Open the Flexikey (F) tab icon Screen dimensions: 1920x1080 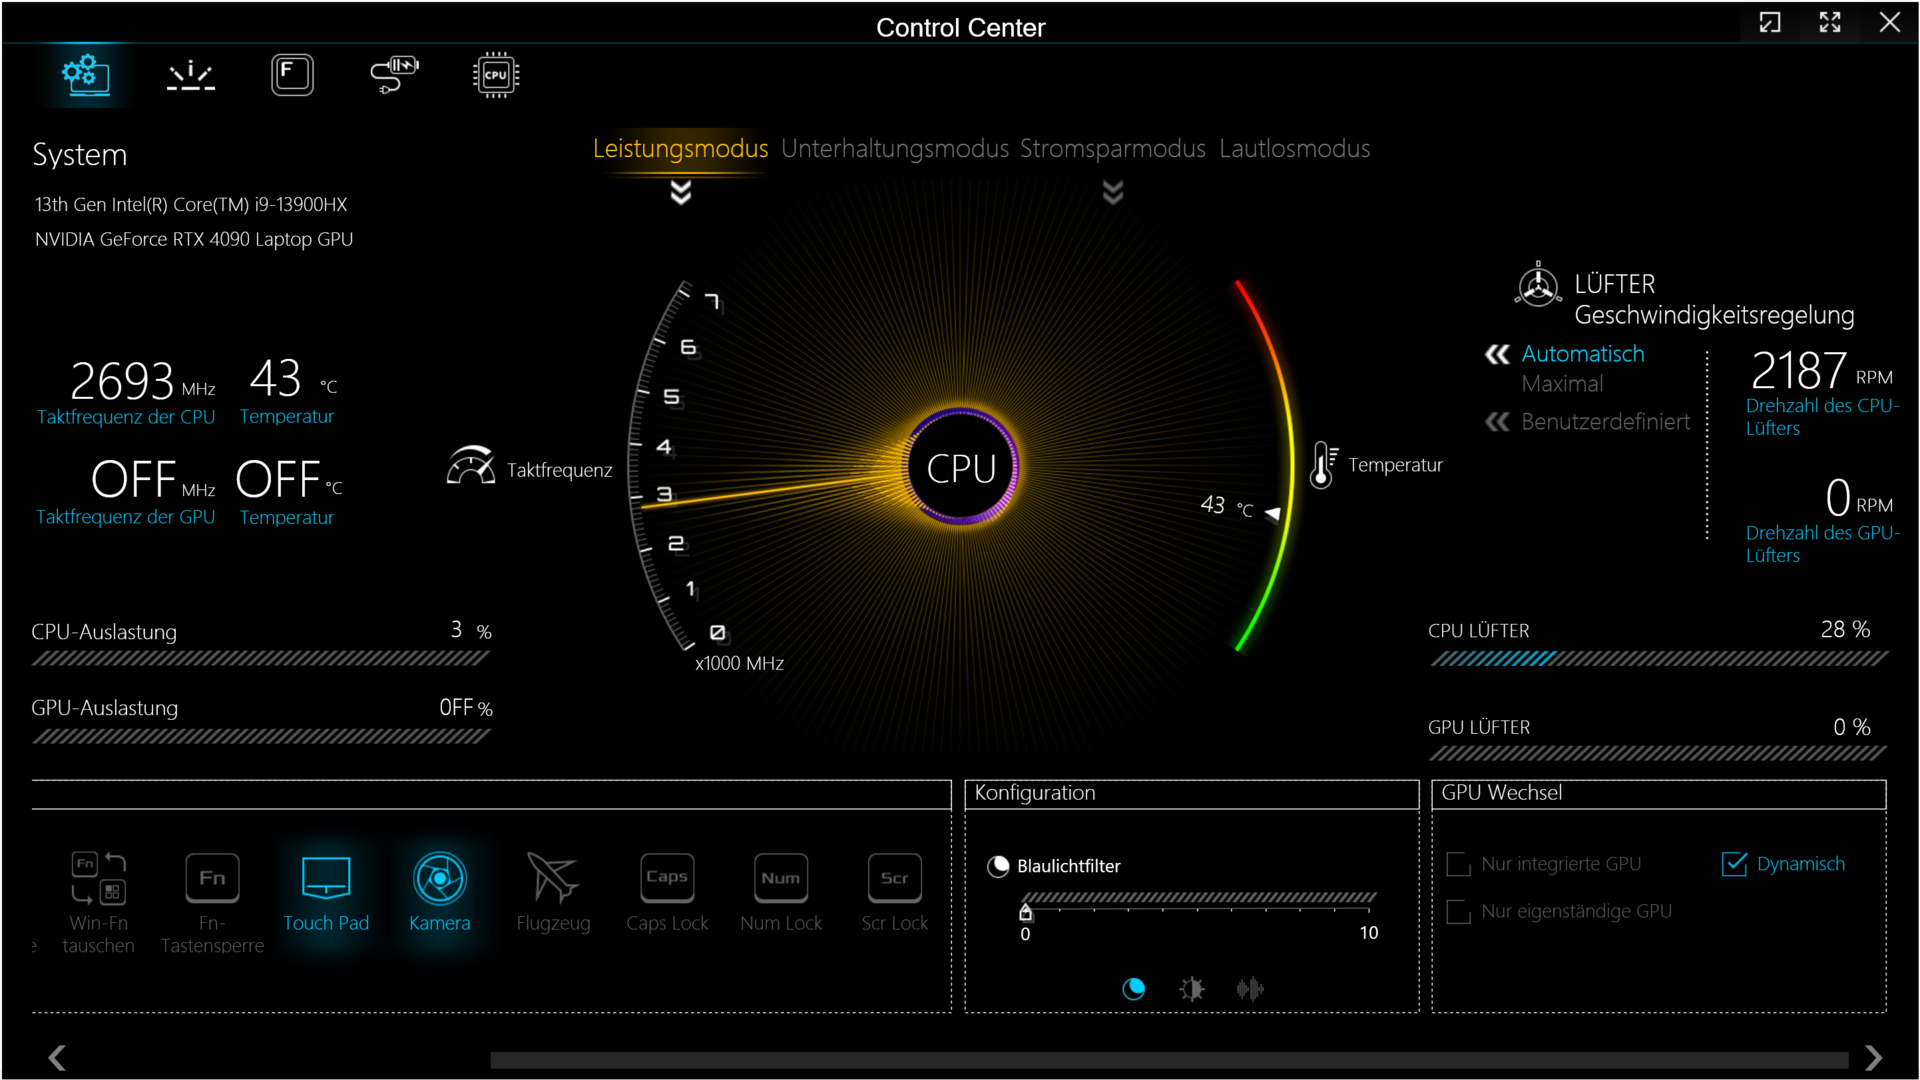292,75
